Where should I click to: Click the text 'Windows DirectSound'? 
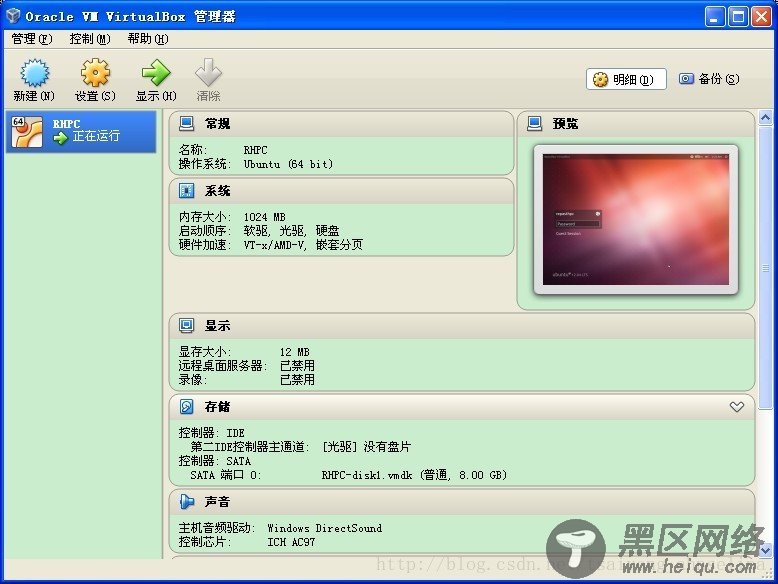click(x=324, y=528)
